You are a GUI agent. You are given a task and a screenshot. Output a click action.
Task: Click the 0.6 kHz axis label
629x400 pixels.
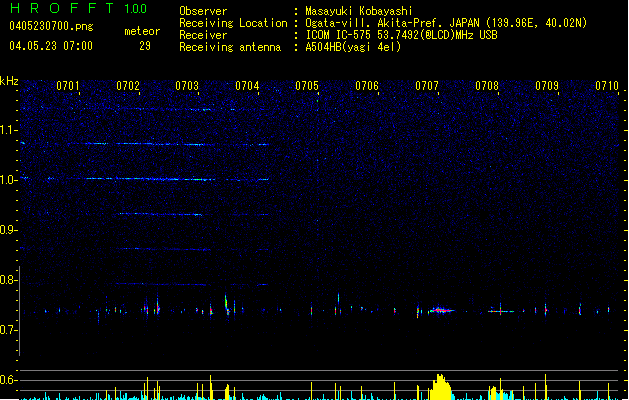tap(9, 380)
